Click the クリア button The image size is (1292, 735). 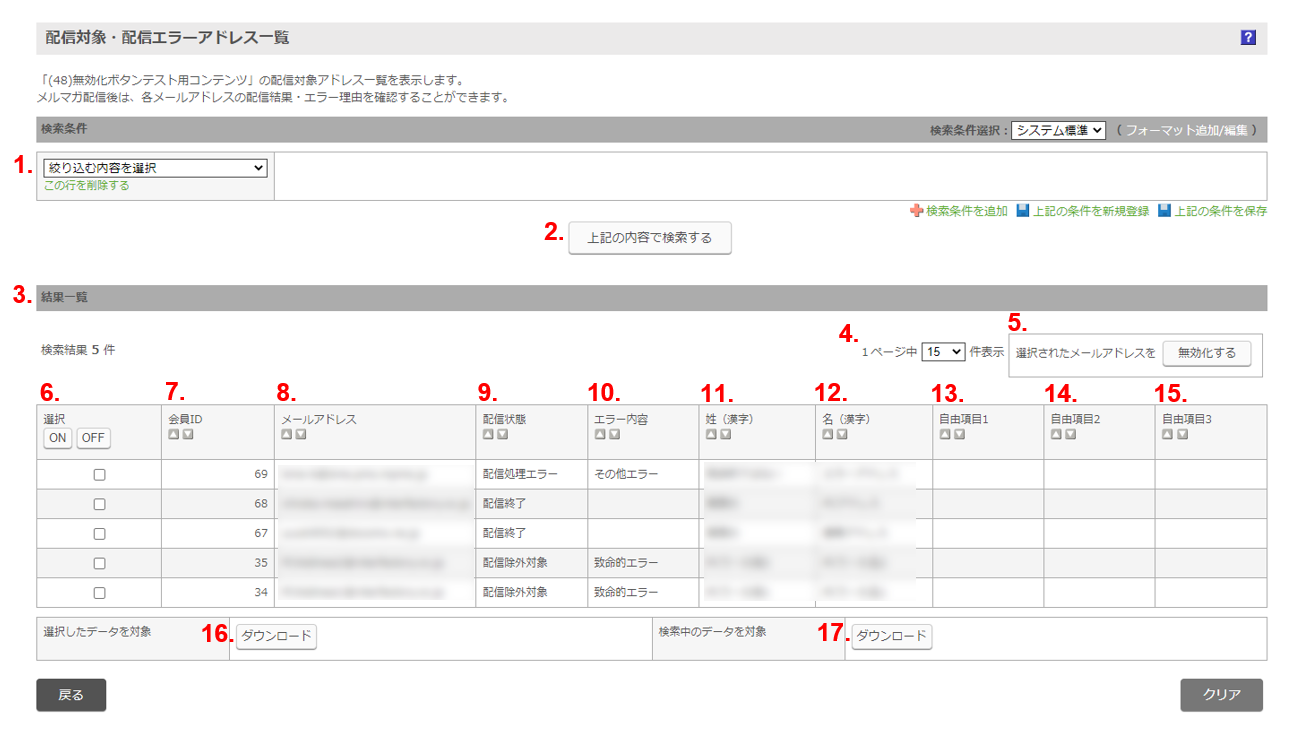point(1221,695)
